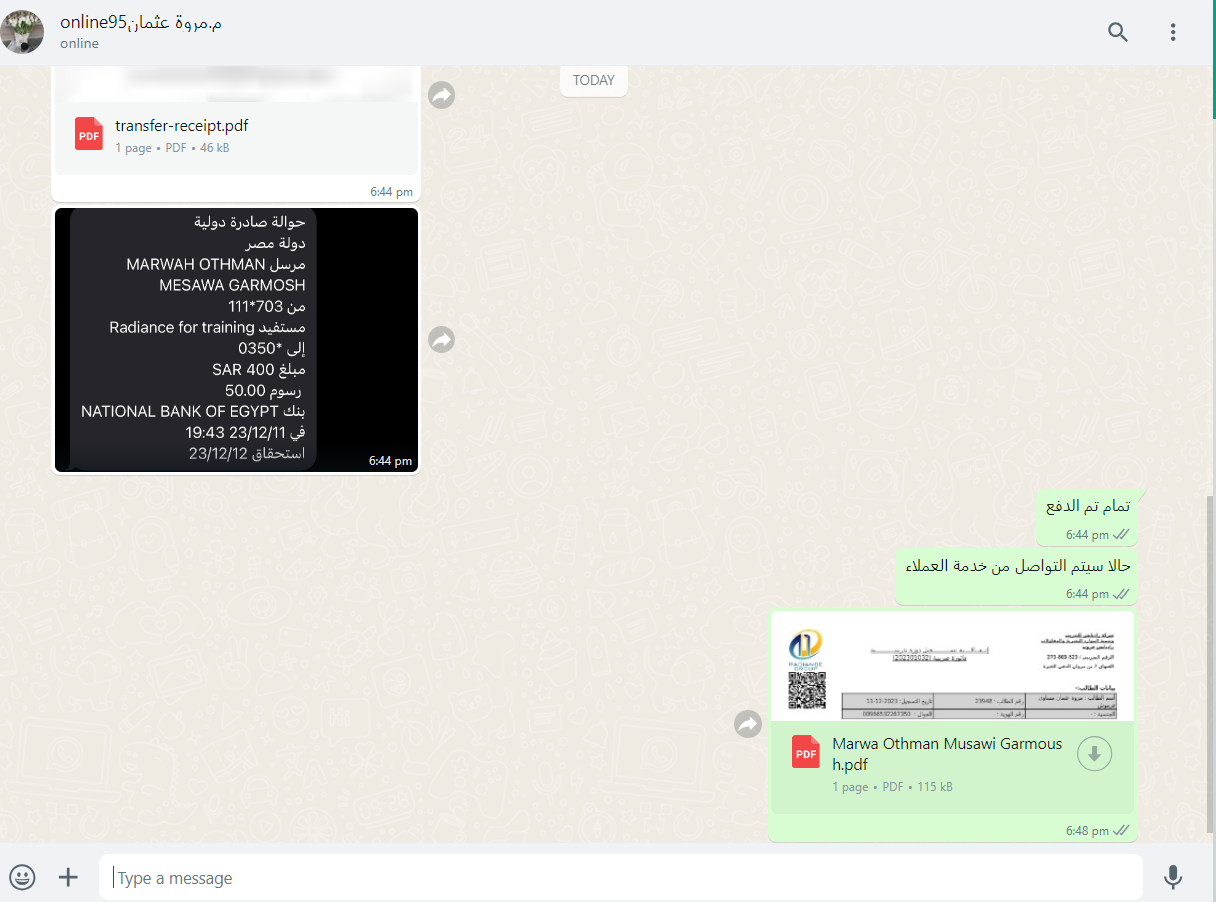Click the contact profile picture
The image size is (1216, 902).
[x=22, y=32]
